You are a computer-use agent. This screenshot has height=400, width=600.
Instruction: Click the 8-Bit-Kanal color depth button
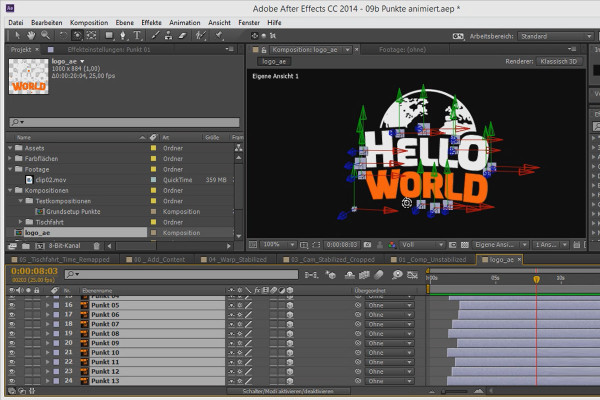64,246
